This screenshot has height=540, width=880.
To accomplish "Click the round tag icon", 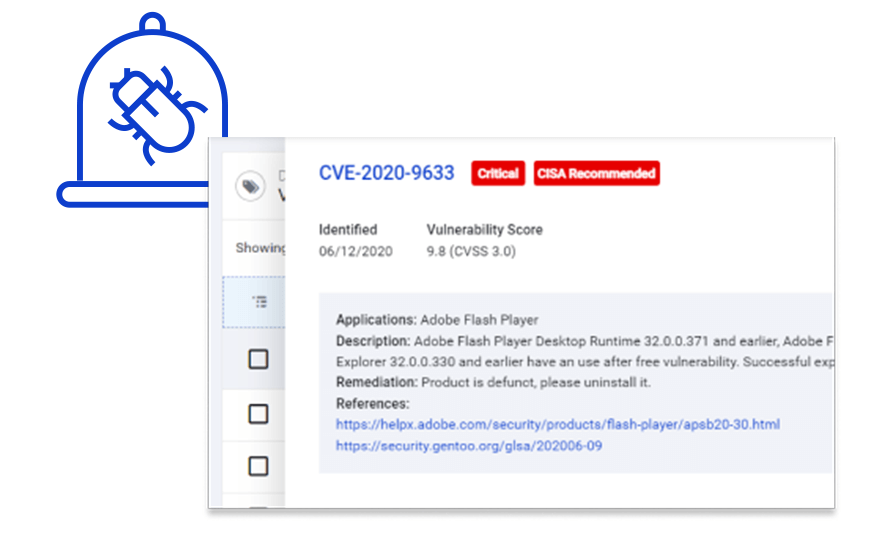I will pos(249,186).
